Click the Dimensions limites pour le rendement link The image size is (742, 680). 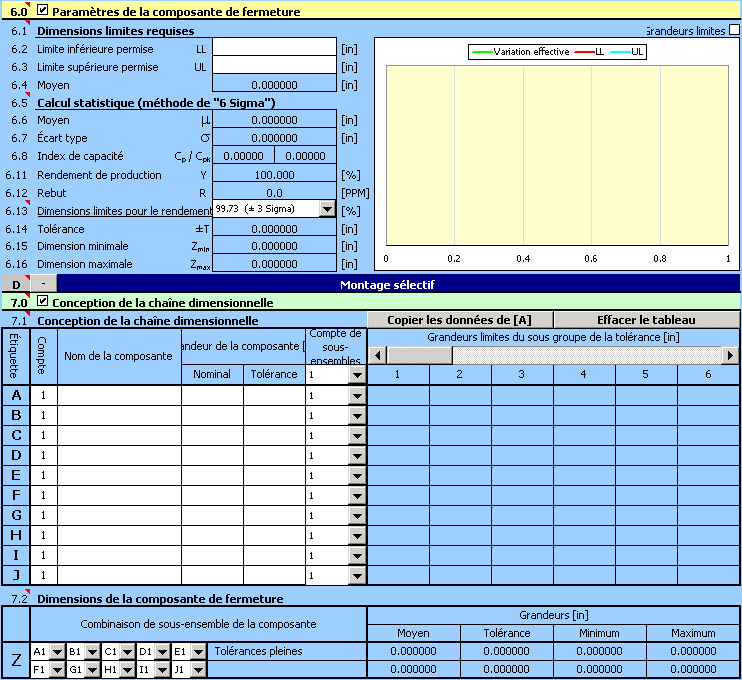(124, 211)
